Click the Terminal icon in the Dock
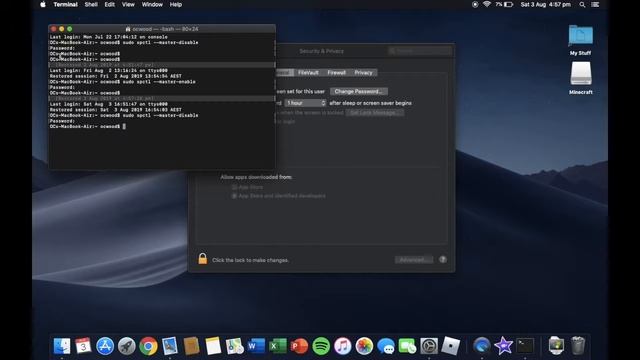Viewport: 640px width, 360px height. tap(525, 346)
